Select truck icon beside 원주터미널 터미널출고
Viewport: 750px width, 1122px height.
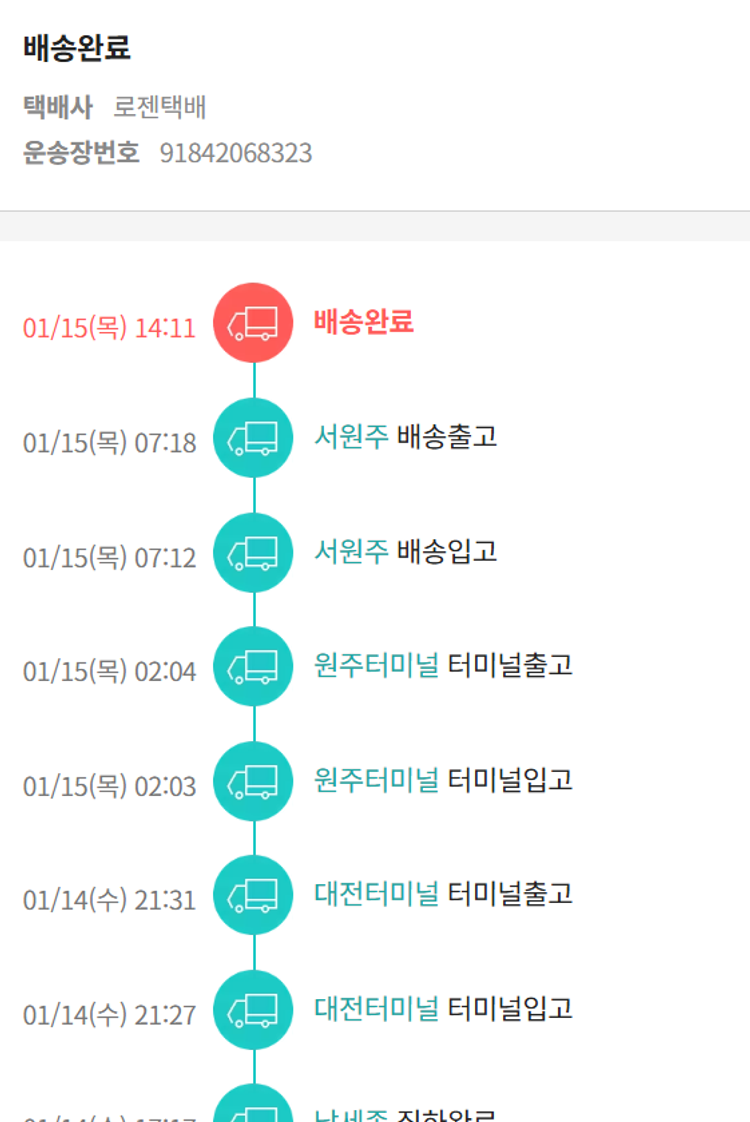click(x=253, y=667)
